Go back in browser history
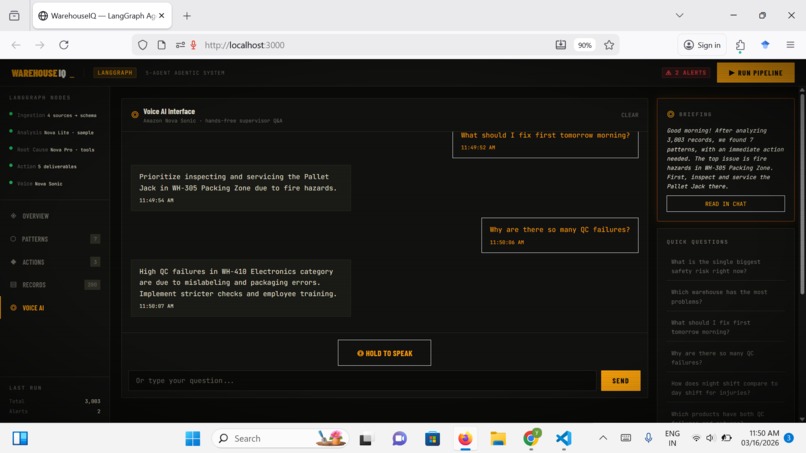The height and width of the screenshot is (453, 806). pos(16,45)
